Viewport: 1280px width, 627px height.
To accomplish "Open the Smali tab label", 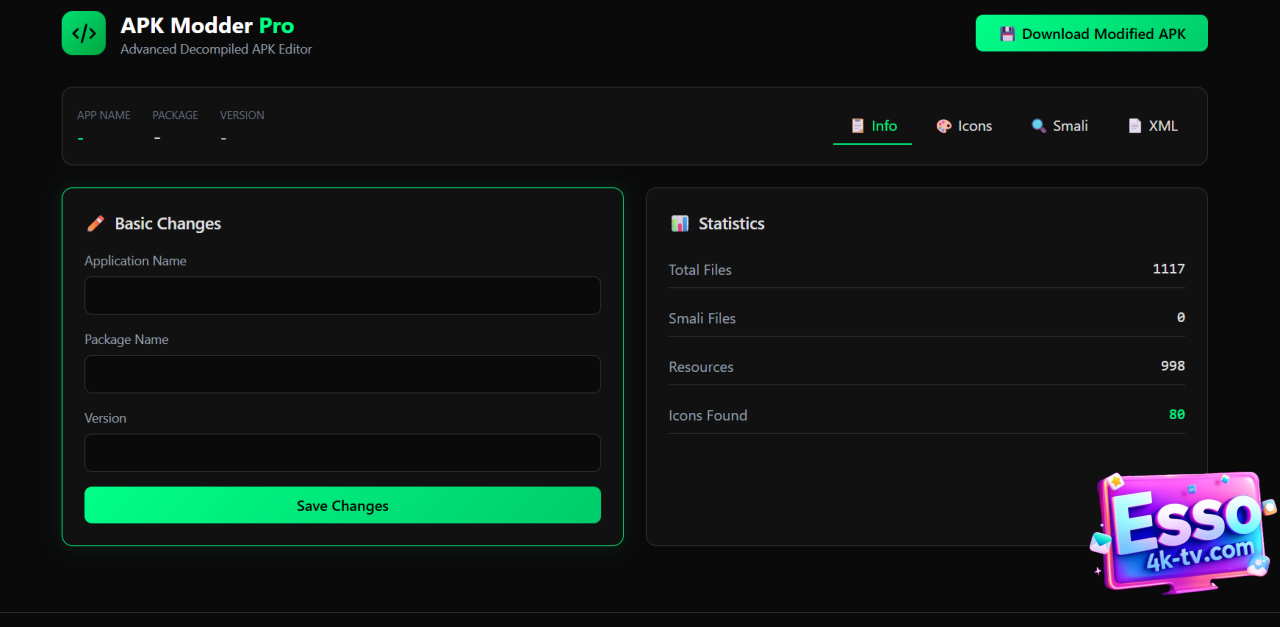I will [1070, 126].
